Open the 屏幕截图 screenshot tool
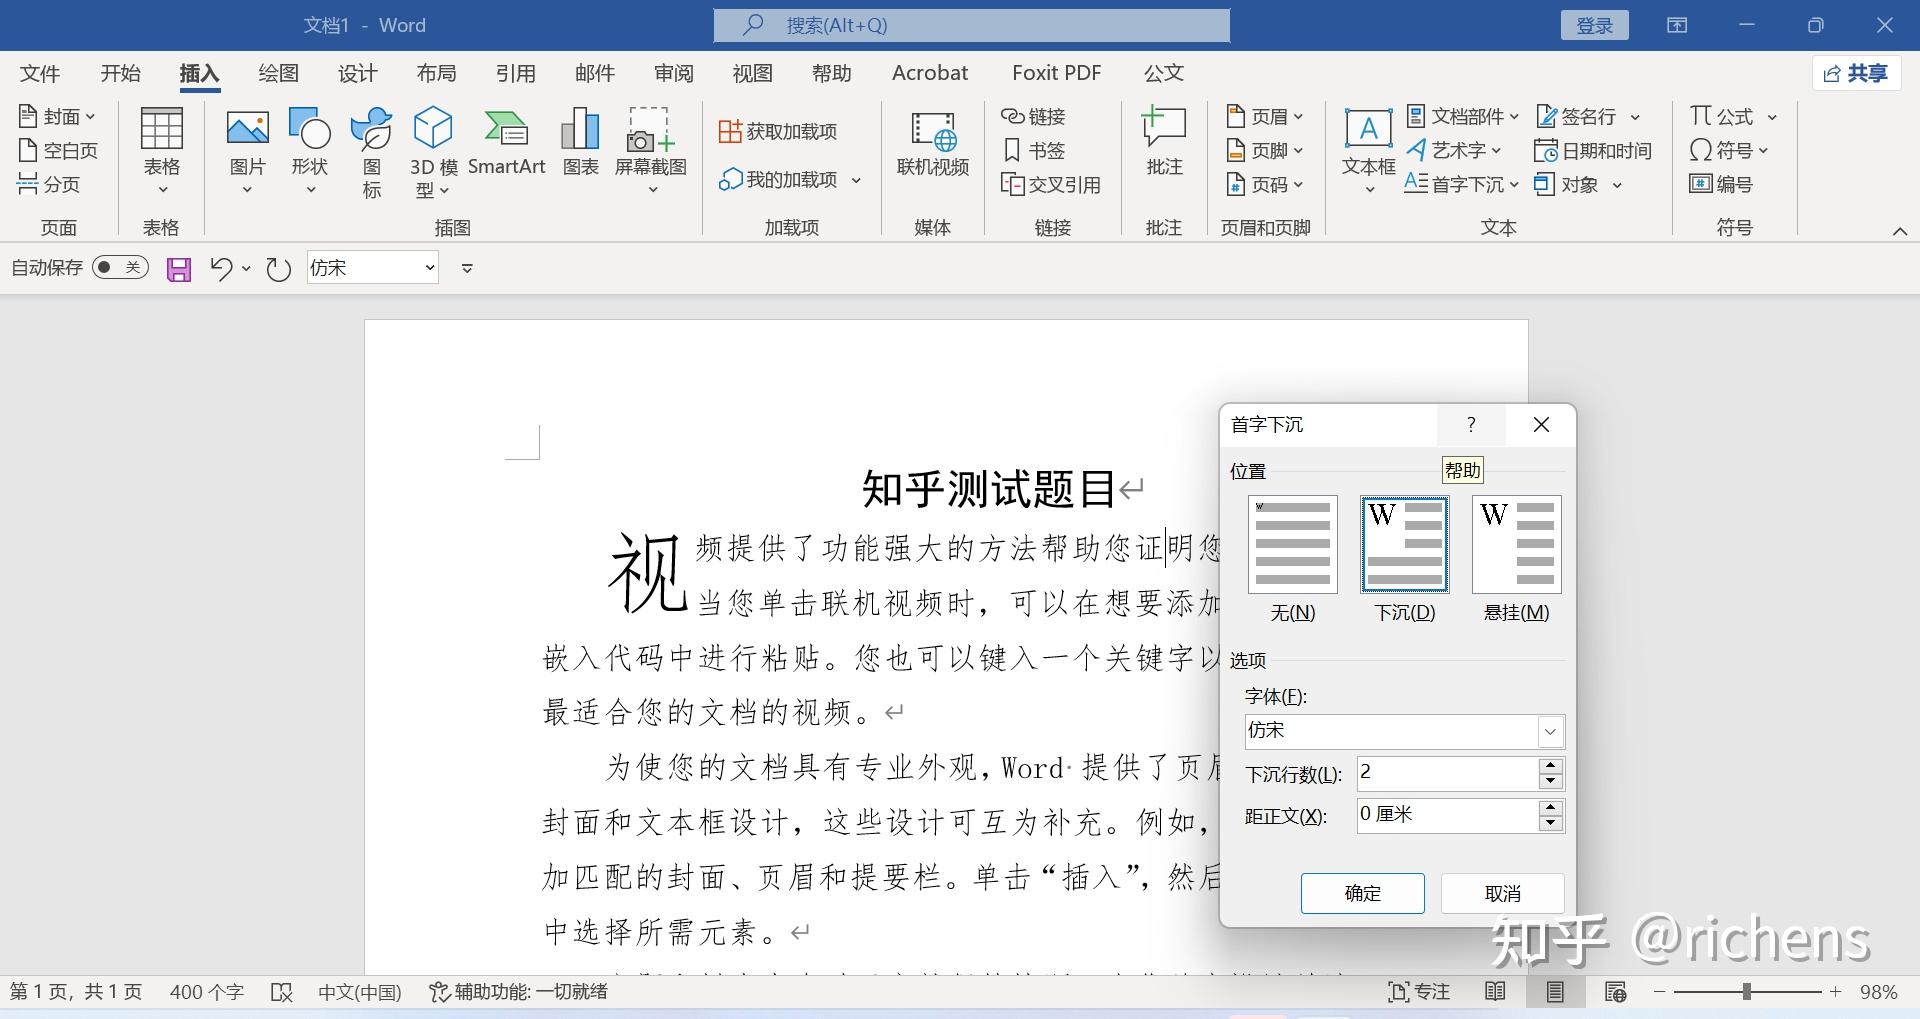The height and width of the screenshot is (1019, 1920). click(x=651, y=152)
